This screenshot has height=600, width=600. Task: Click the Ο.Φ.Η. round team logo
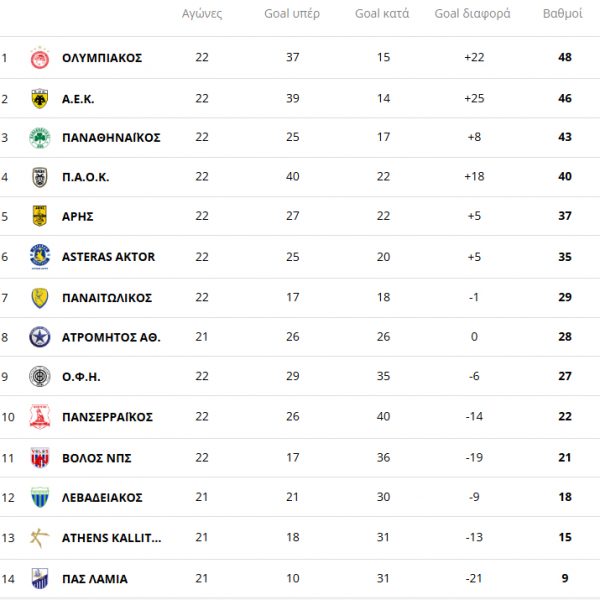tap(39, 377)
